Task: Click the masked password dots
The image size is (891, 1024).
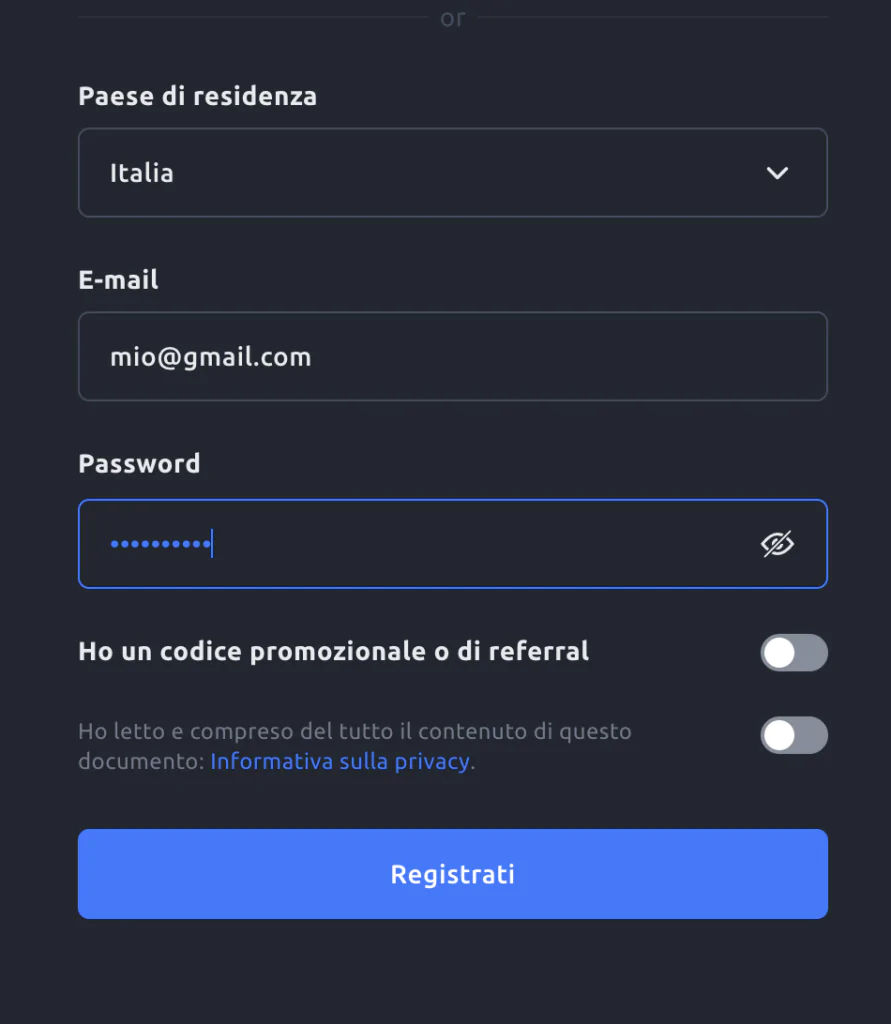Action: point(159,544)
